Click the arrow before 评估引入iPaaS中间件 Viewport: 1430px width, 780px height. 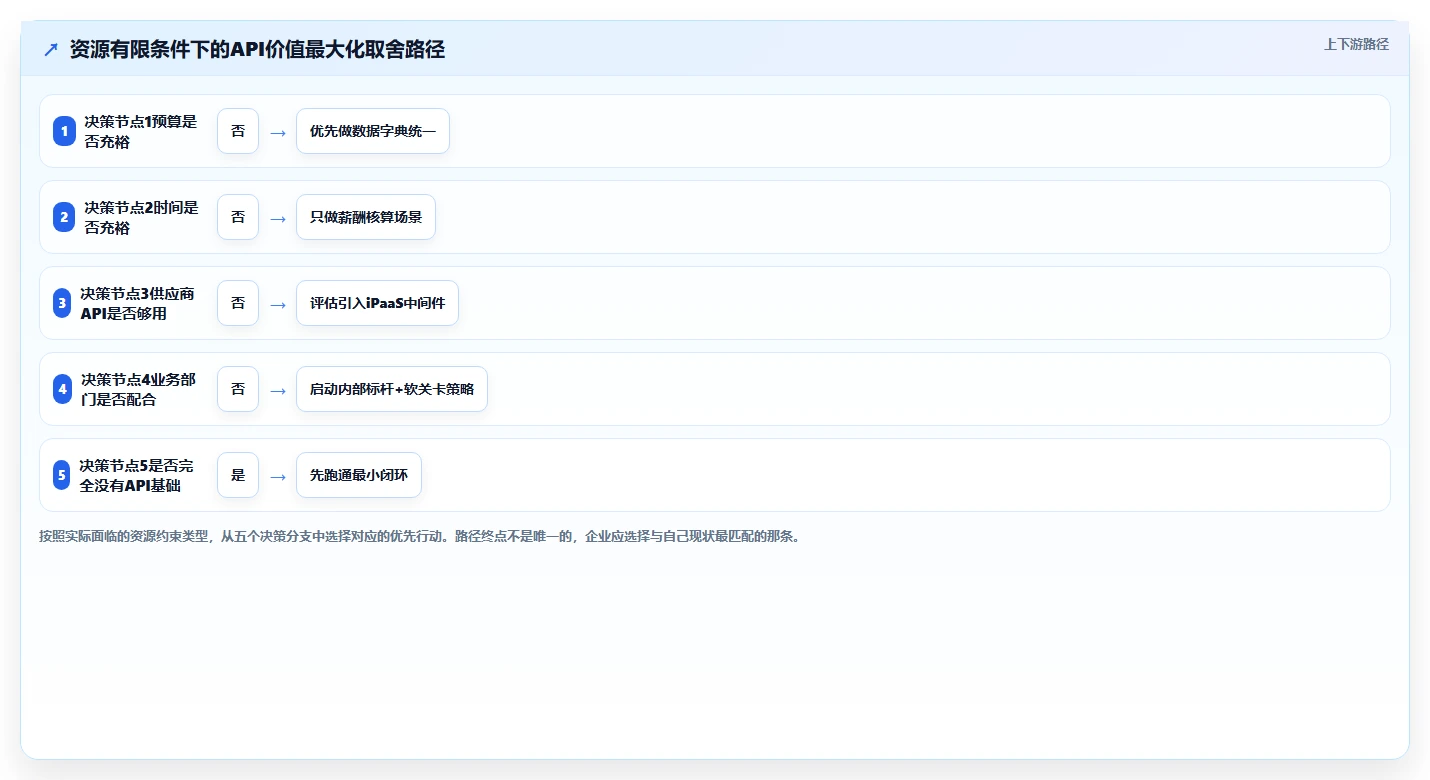pyautogui.click(x=278, y=304)
